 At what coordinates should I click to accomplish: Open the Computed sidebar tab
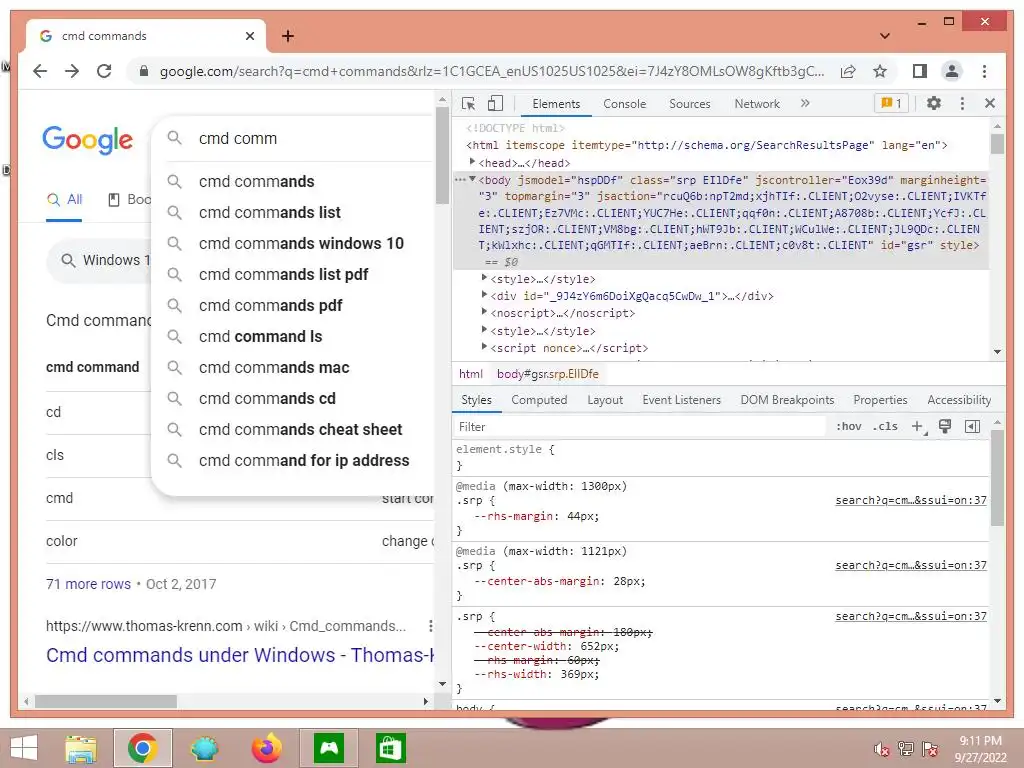(539, 400)
